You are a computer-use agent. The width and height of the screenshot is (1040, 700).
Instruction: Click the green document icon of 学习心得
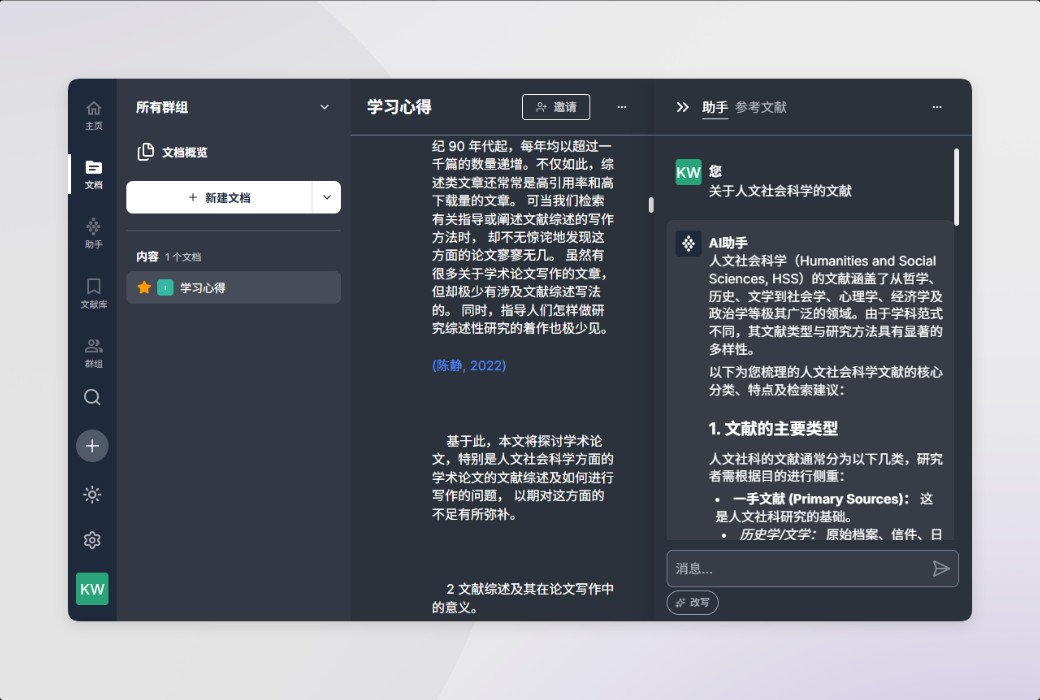pyautogui.click(x=165, y=287)
